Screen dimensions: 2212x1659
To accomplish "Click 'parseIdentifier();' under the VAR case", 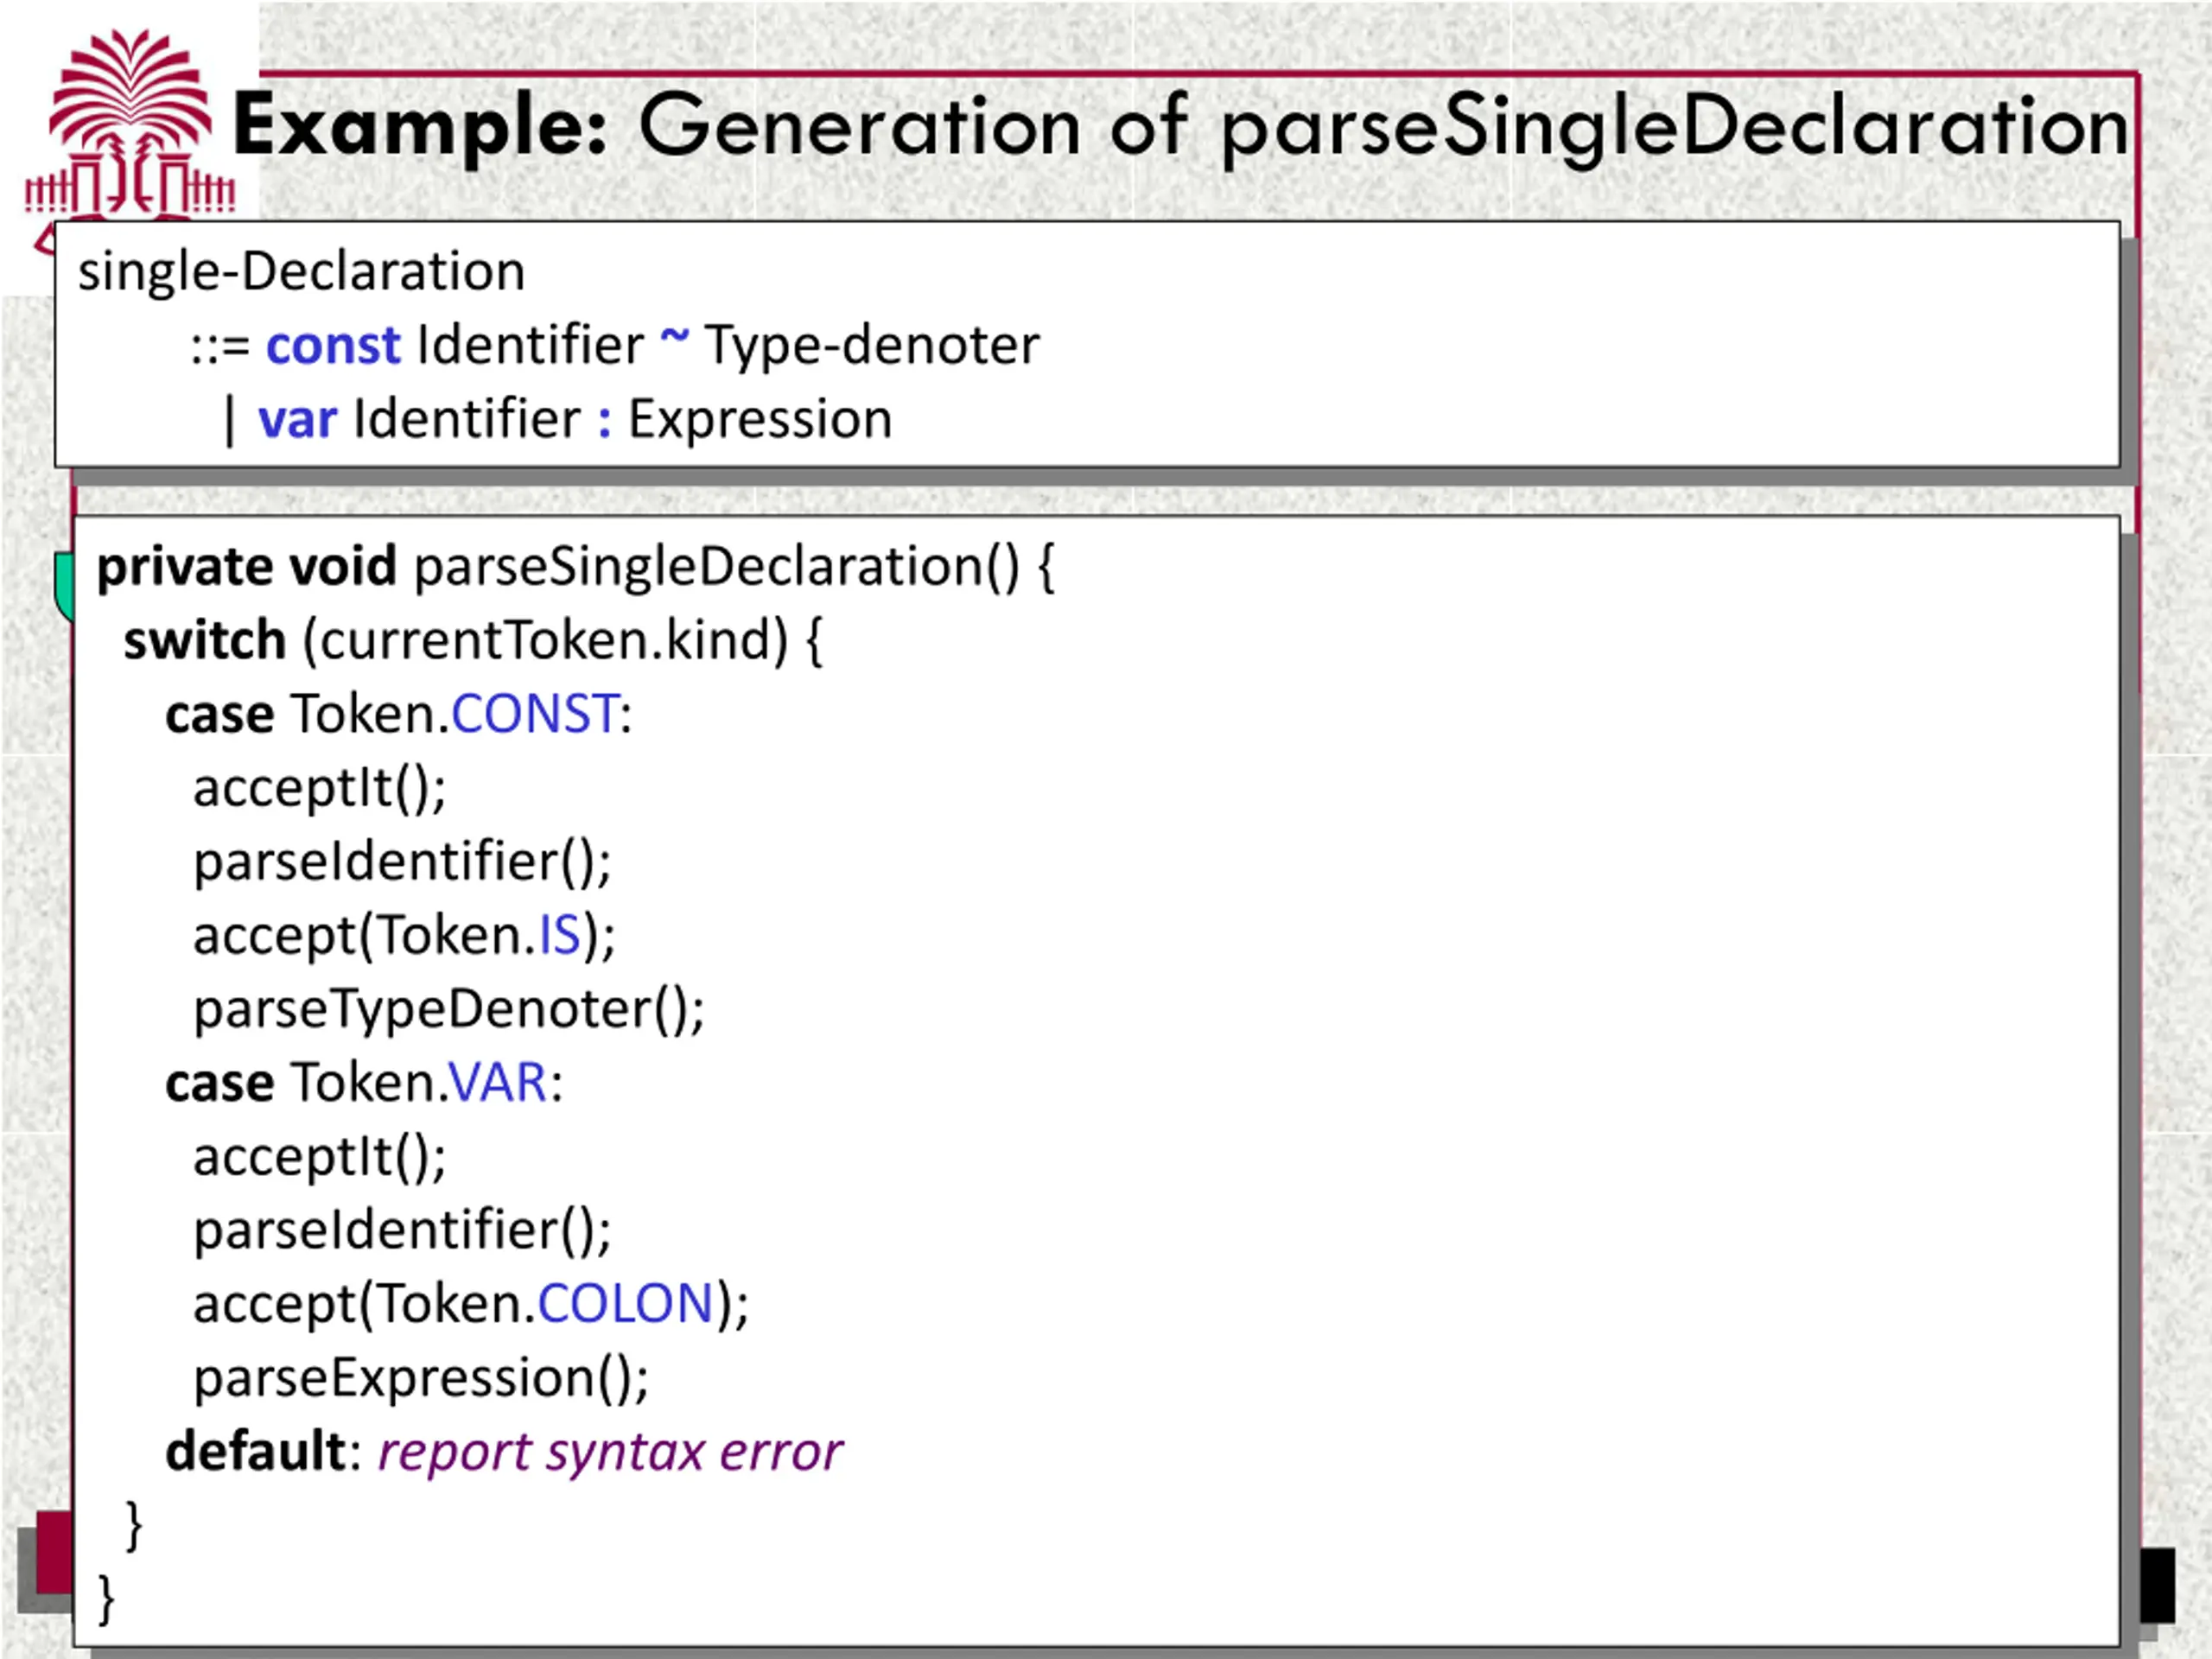I will pyautogui.click(x=402, y=1231).
